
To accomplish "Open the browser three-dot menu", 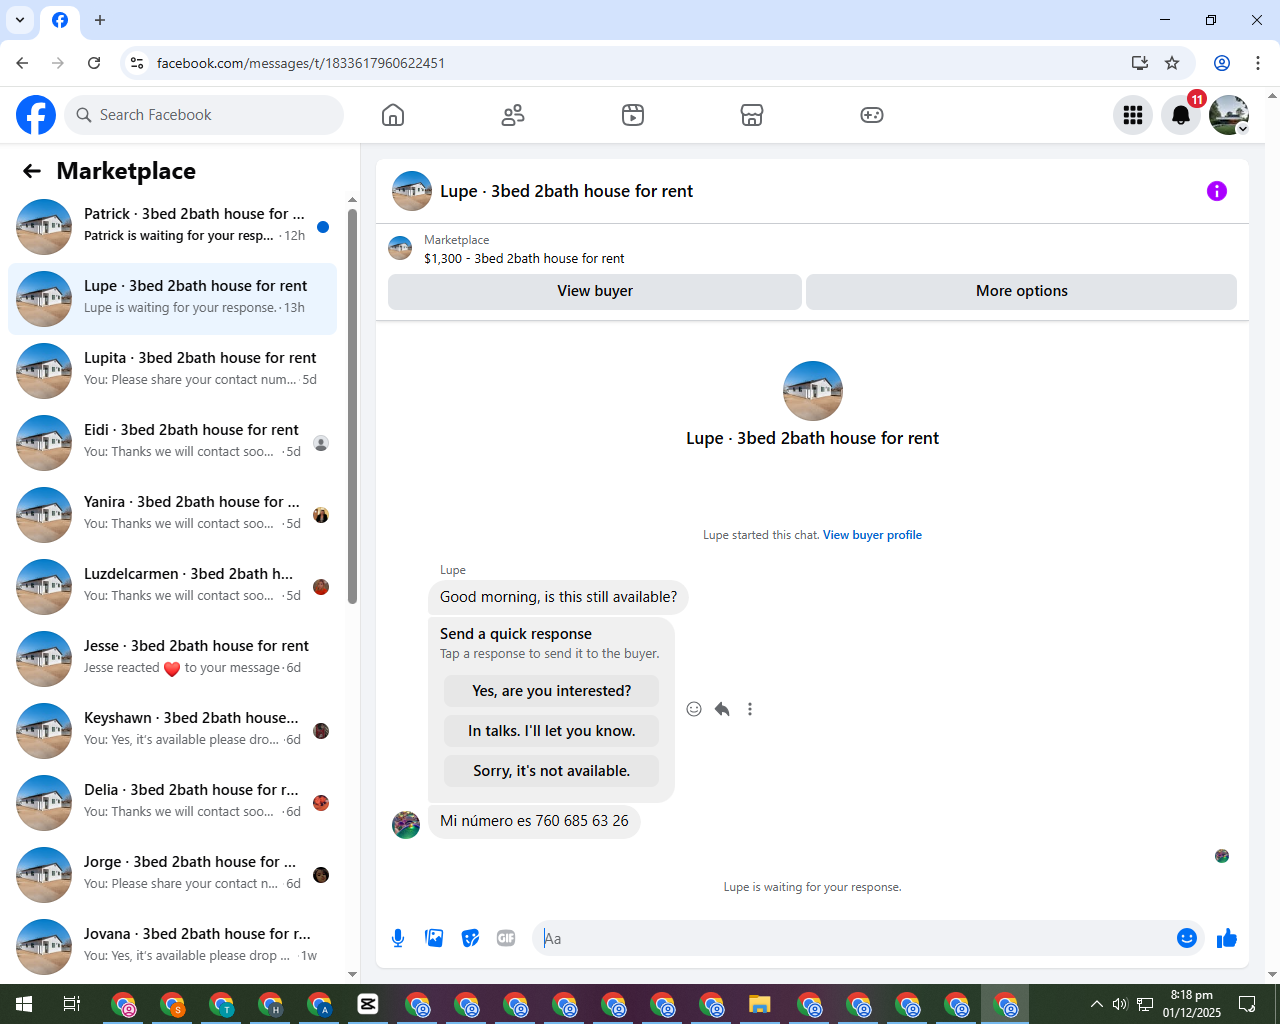I will point(1258,63).
